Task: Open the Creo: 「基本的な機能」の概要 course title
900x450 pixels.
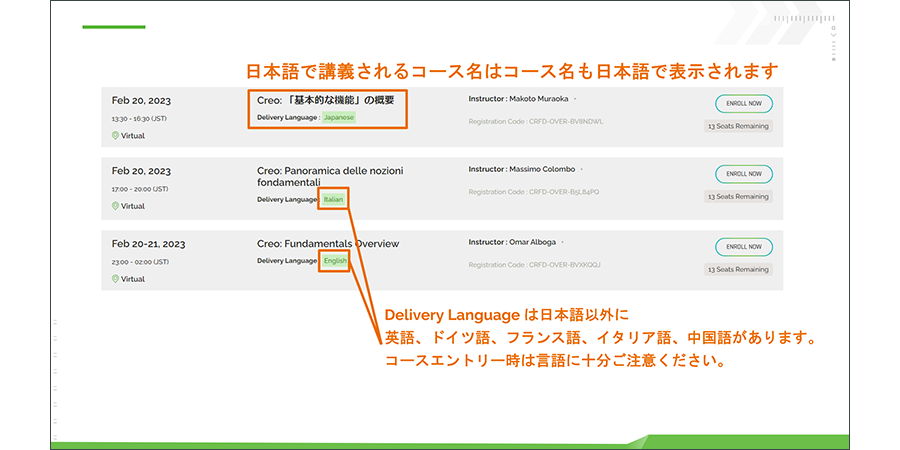Action: point(326,100)
